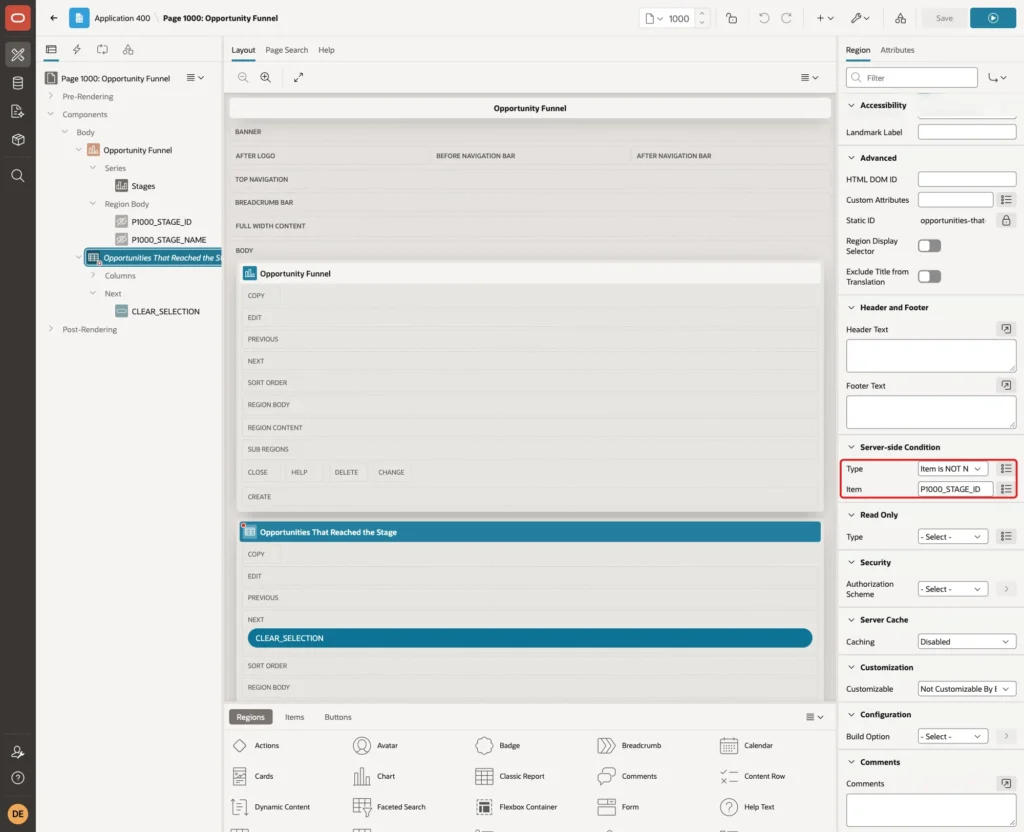
Task: Click the Landmark Label field
Action: (x=967, y=132)
